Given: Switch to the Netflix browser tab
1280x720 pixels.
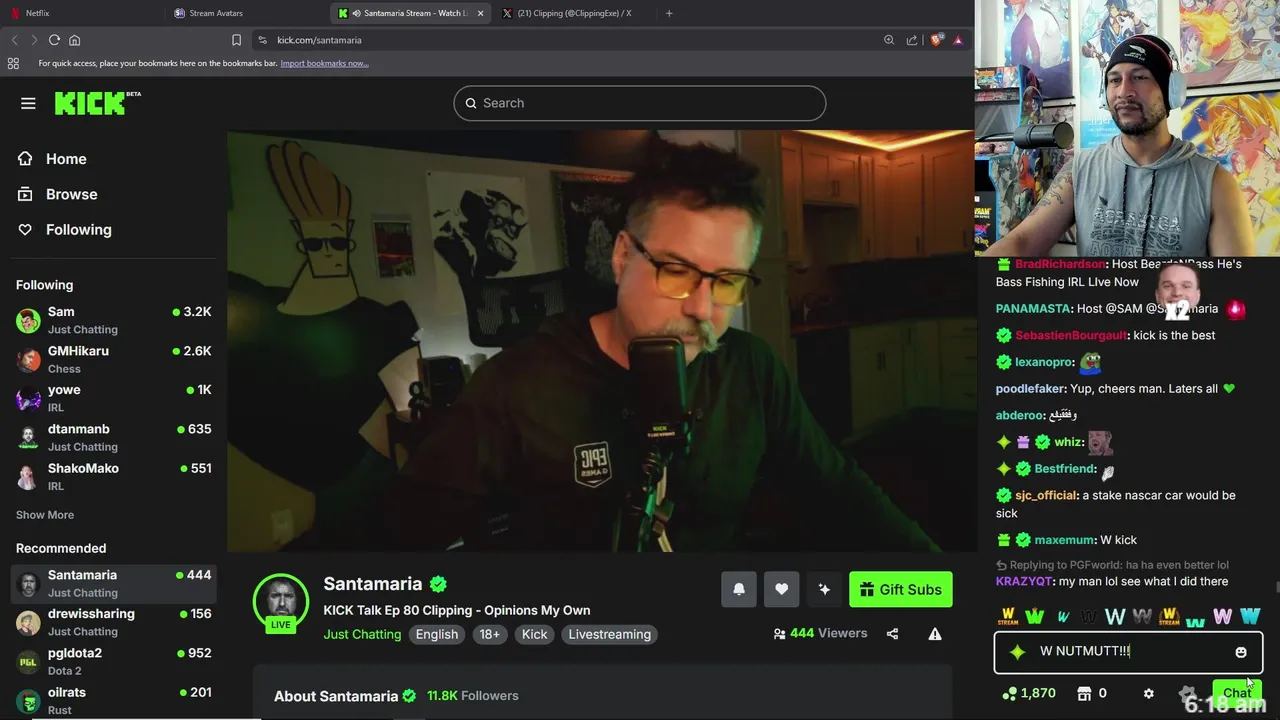Looking at the screenshot, I should point(81,13).
